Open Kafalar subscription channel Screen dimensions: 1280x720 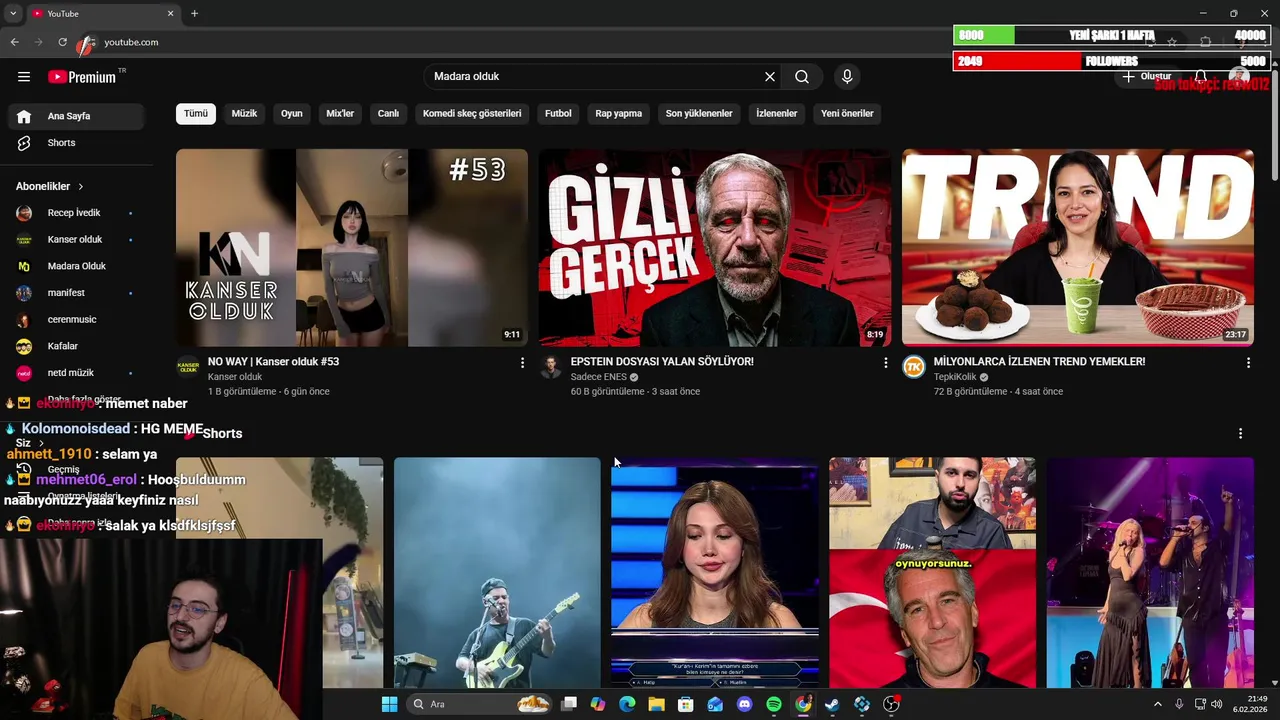click(76, 346)
